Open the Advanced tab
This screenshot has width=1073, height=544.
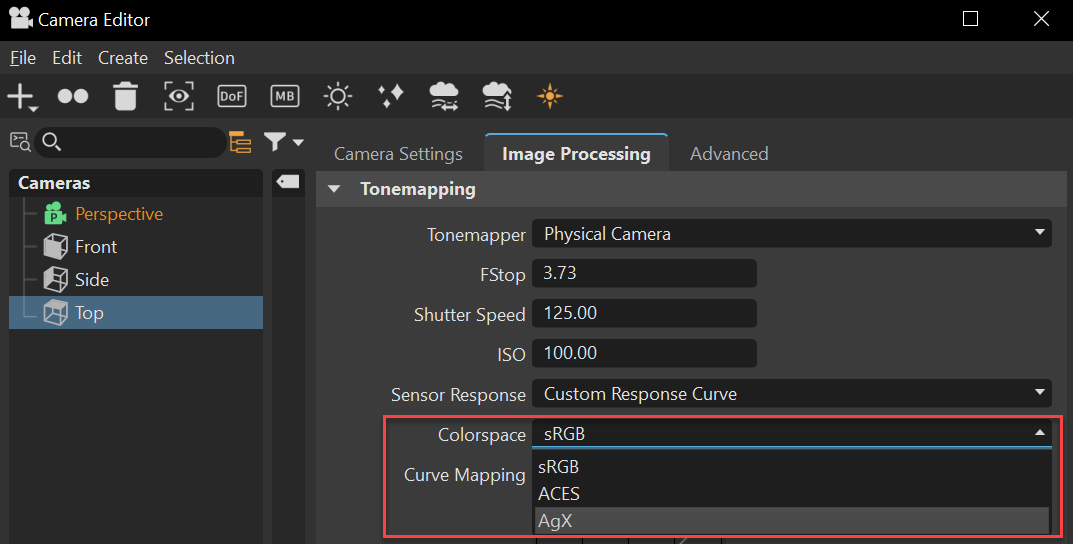[729, 154]
